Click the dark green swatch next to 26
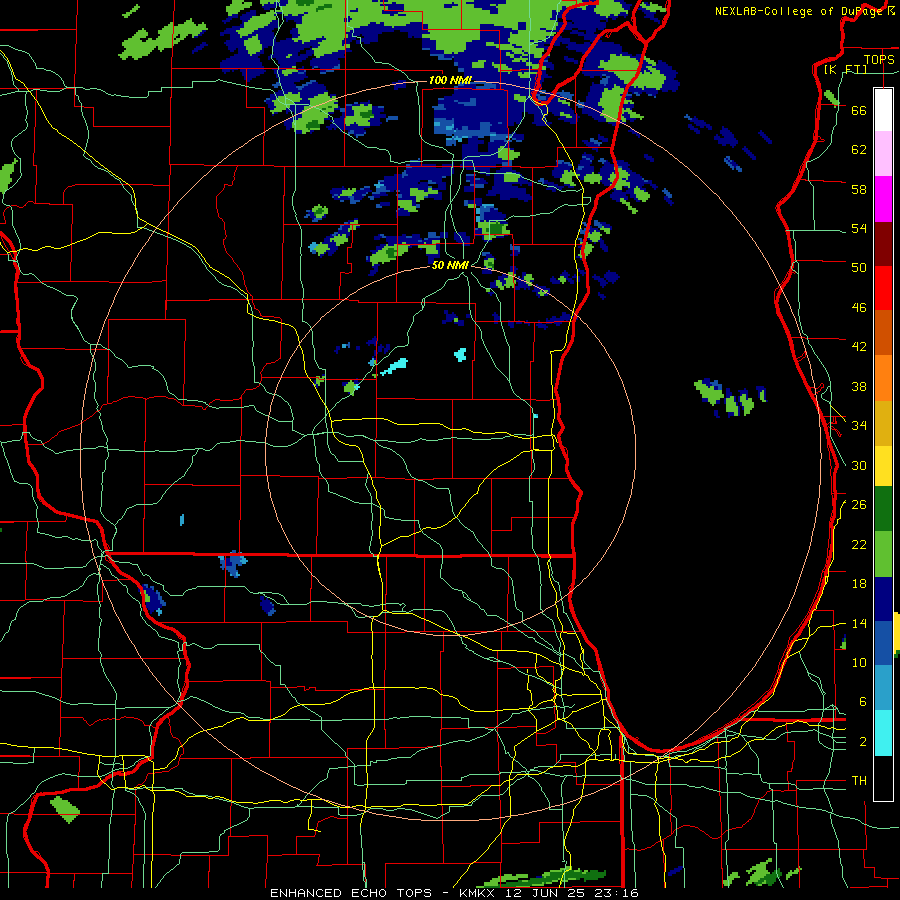900x900 pixels. (x=883, y=509)
